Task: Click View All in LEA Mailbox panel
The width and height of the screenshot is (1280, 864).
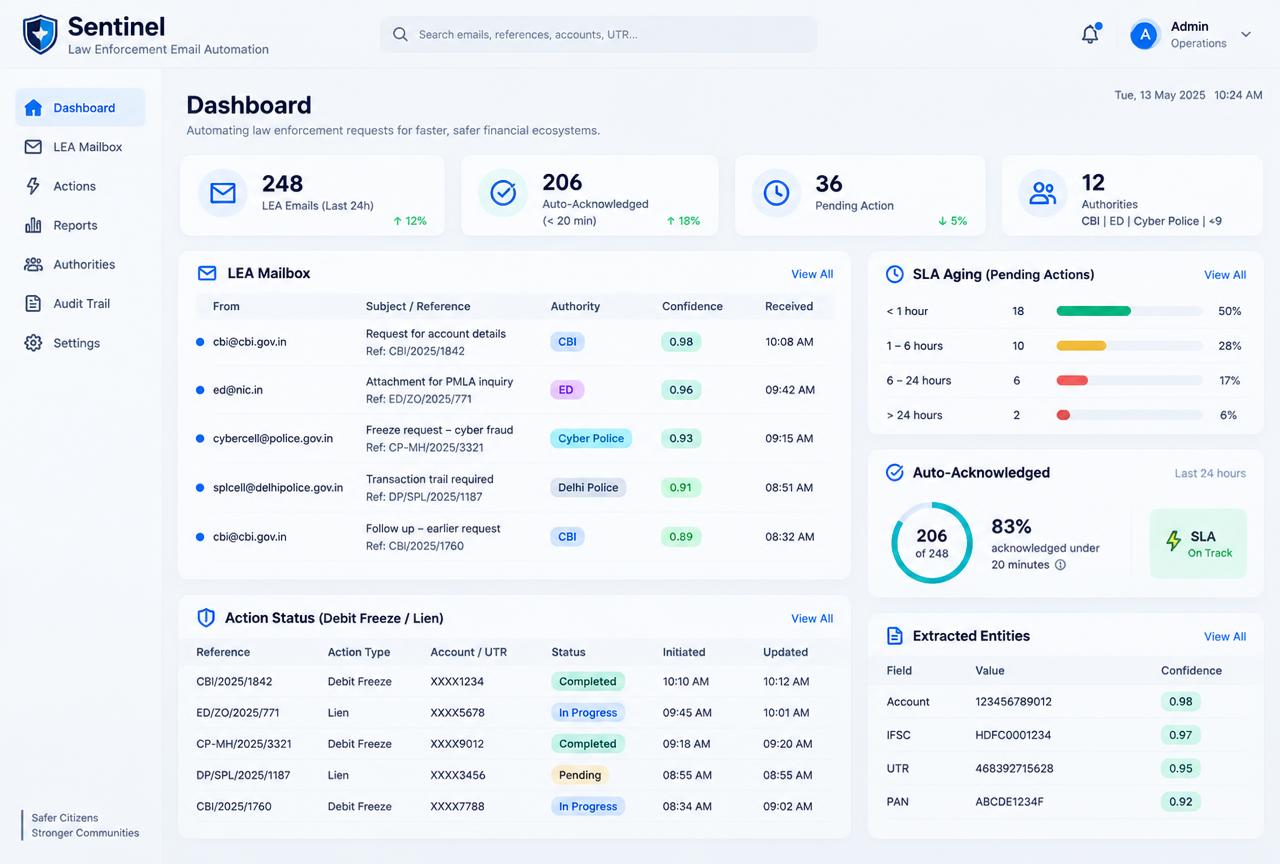Action: pyautogui.click(x=812, y=274)
